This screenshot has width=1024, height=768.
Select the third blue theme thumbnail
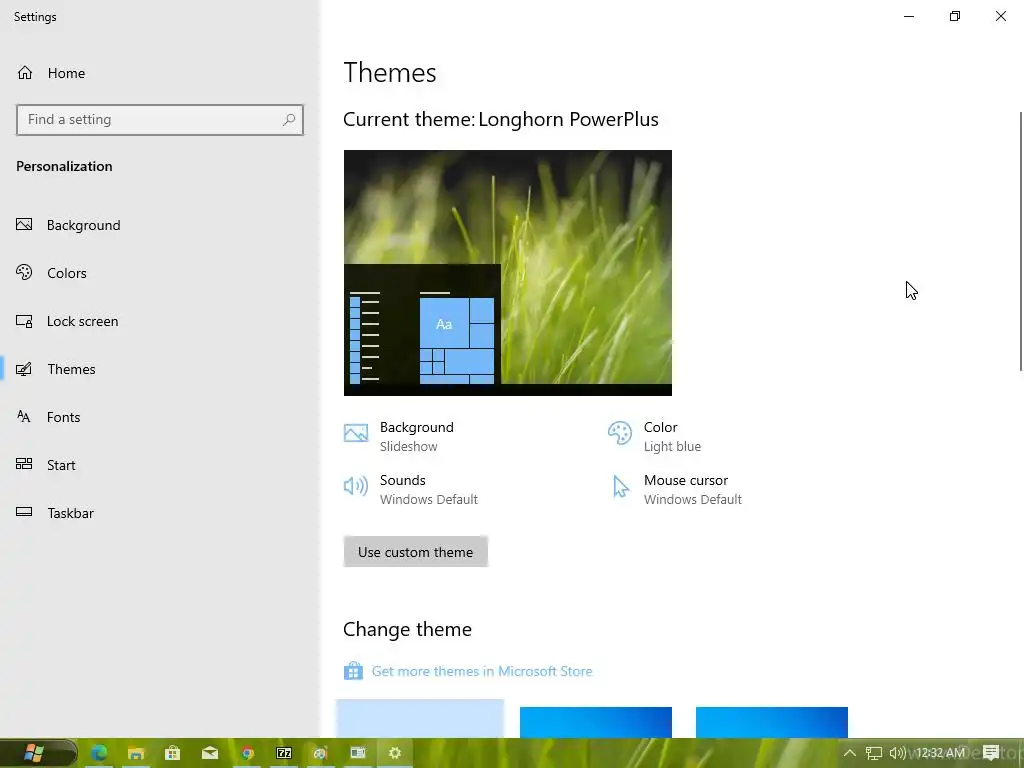click(772, 722)
